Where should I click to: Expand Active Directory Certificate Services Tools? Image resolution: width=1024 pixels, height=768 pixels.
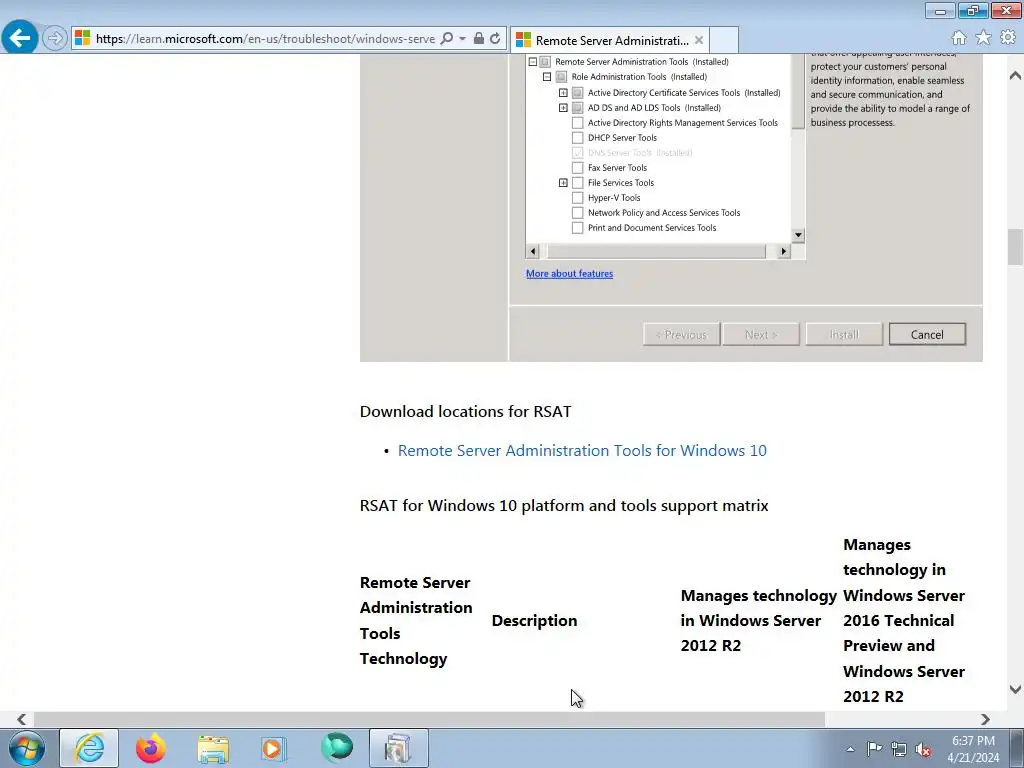tap(563, 93)
